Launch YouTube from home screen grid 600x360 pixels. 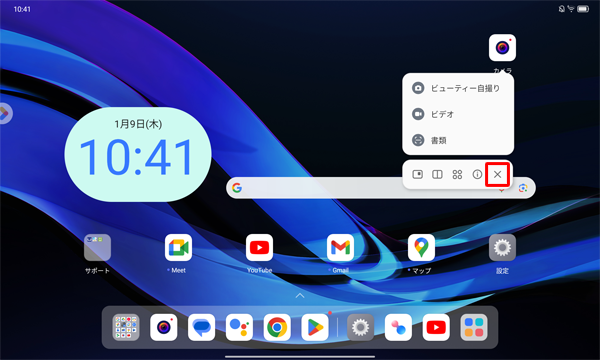(x=259, y=248)
